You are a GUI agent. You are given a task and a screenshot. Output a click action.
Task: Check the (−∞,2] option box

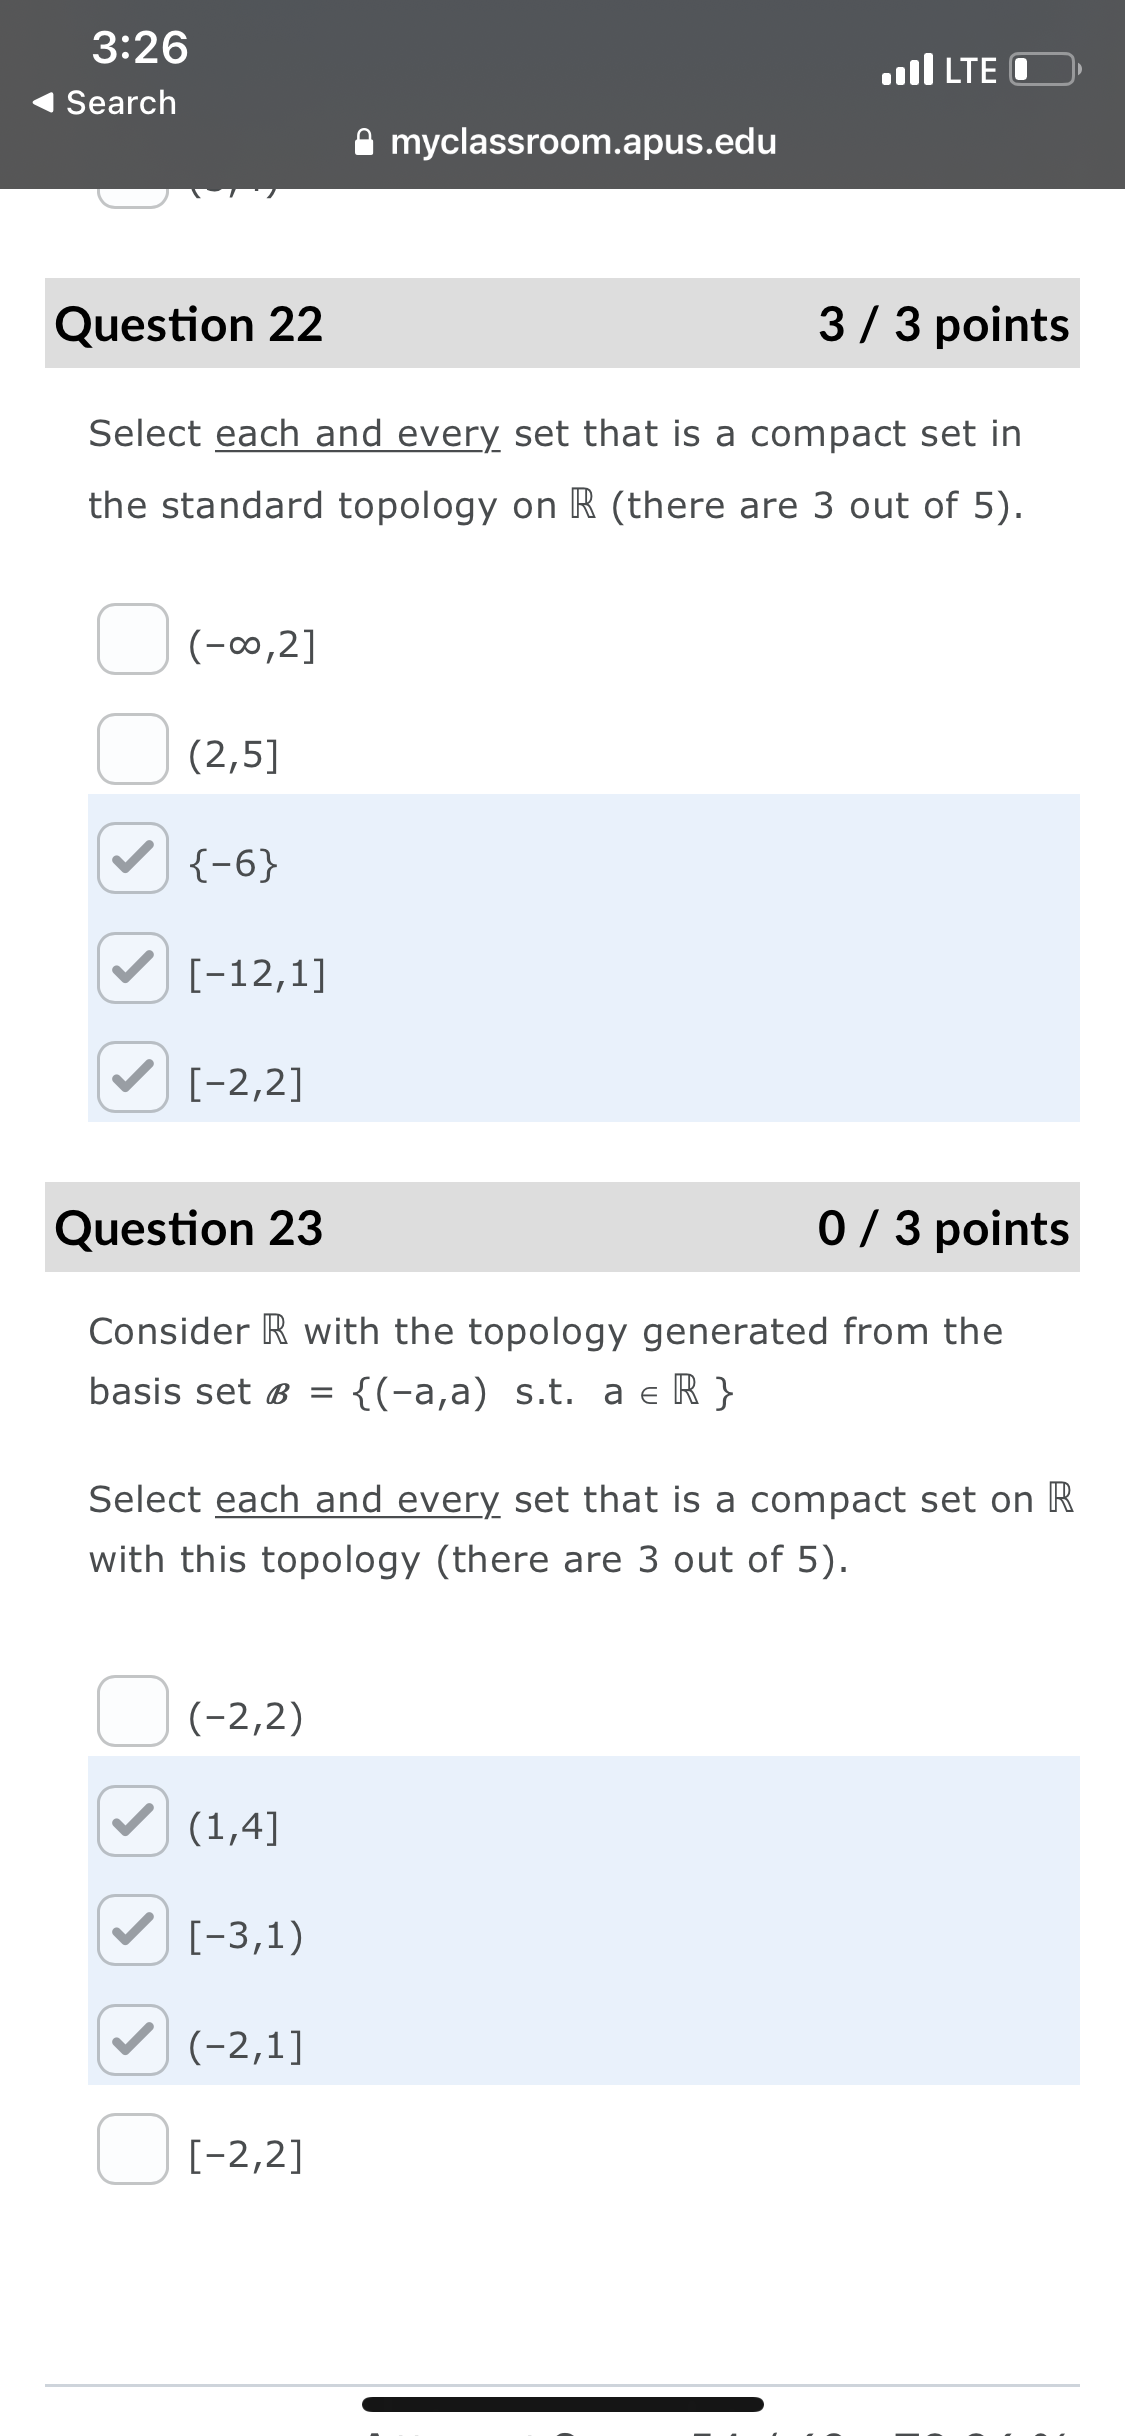[x=133, y=639]
